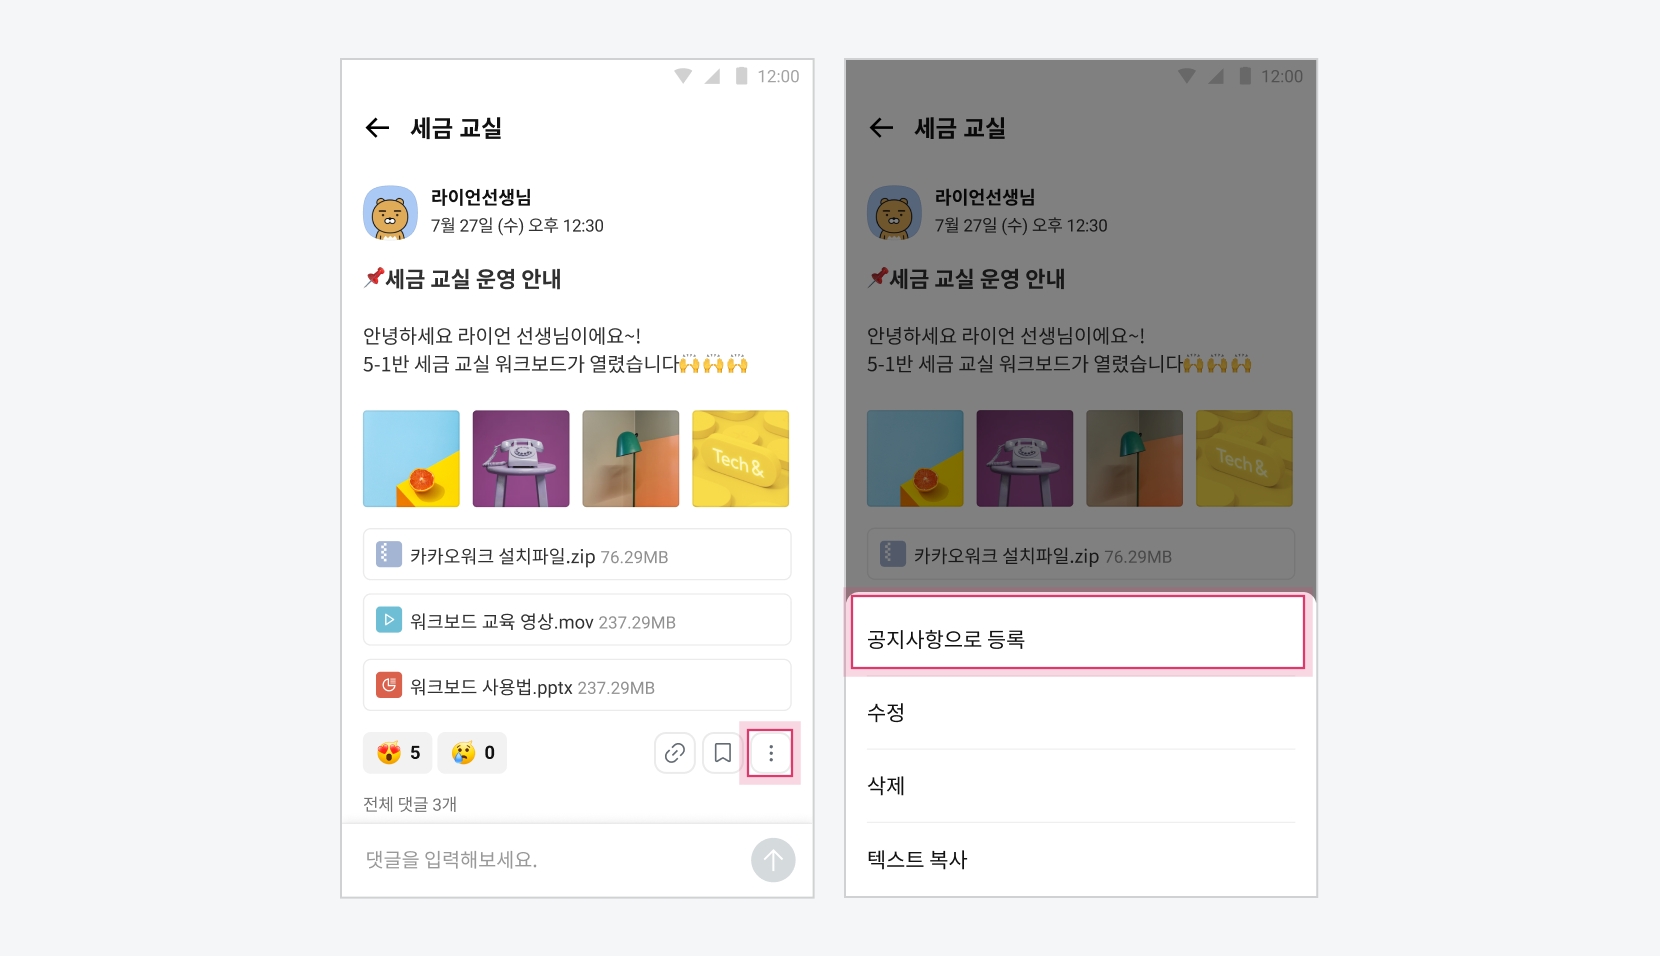This screenshot has width=1660, height=956.
Task: Open the 워크보드 사용법.pptx attachment
Action: 577,685
